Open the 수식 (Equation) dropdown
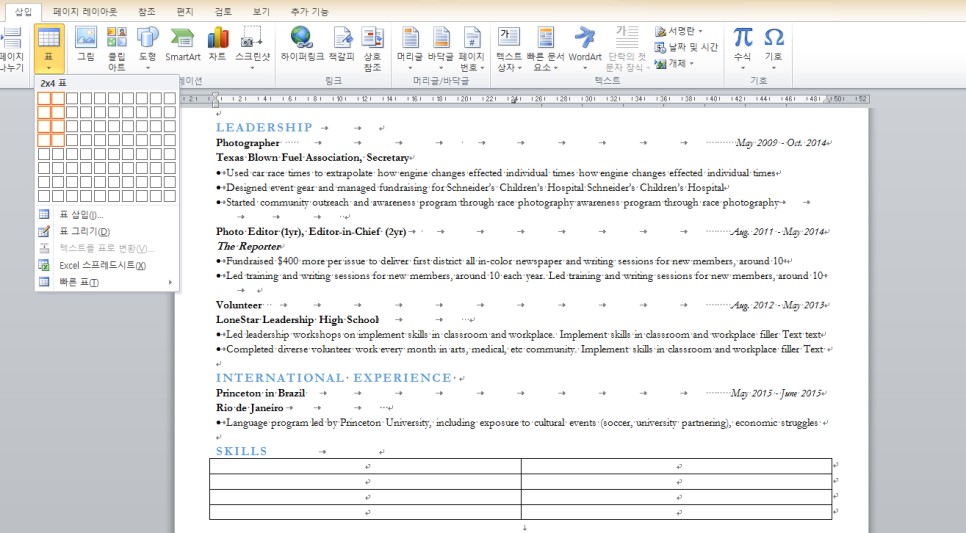This screenshot has width=966, height=533. (742, 48)
